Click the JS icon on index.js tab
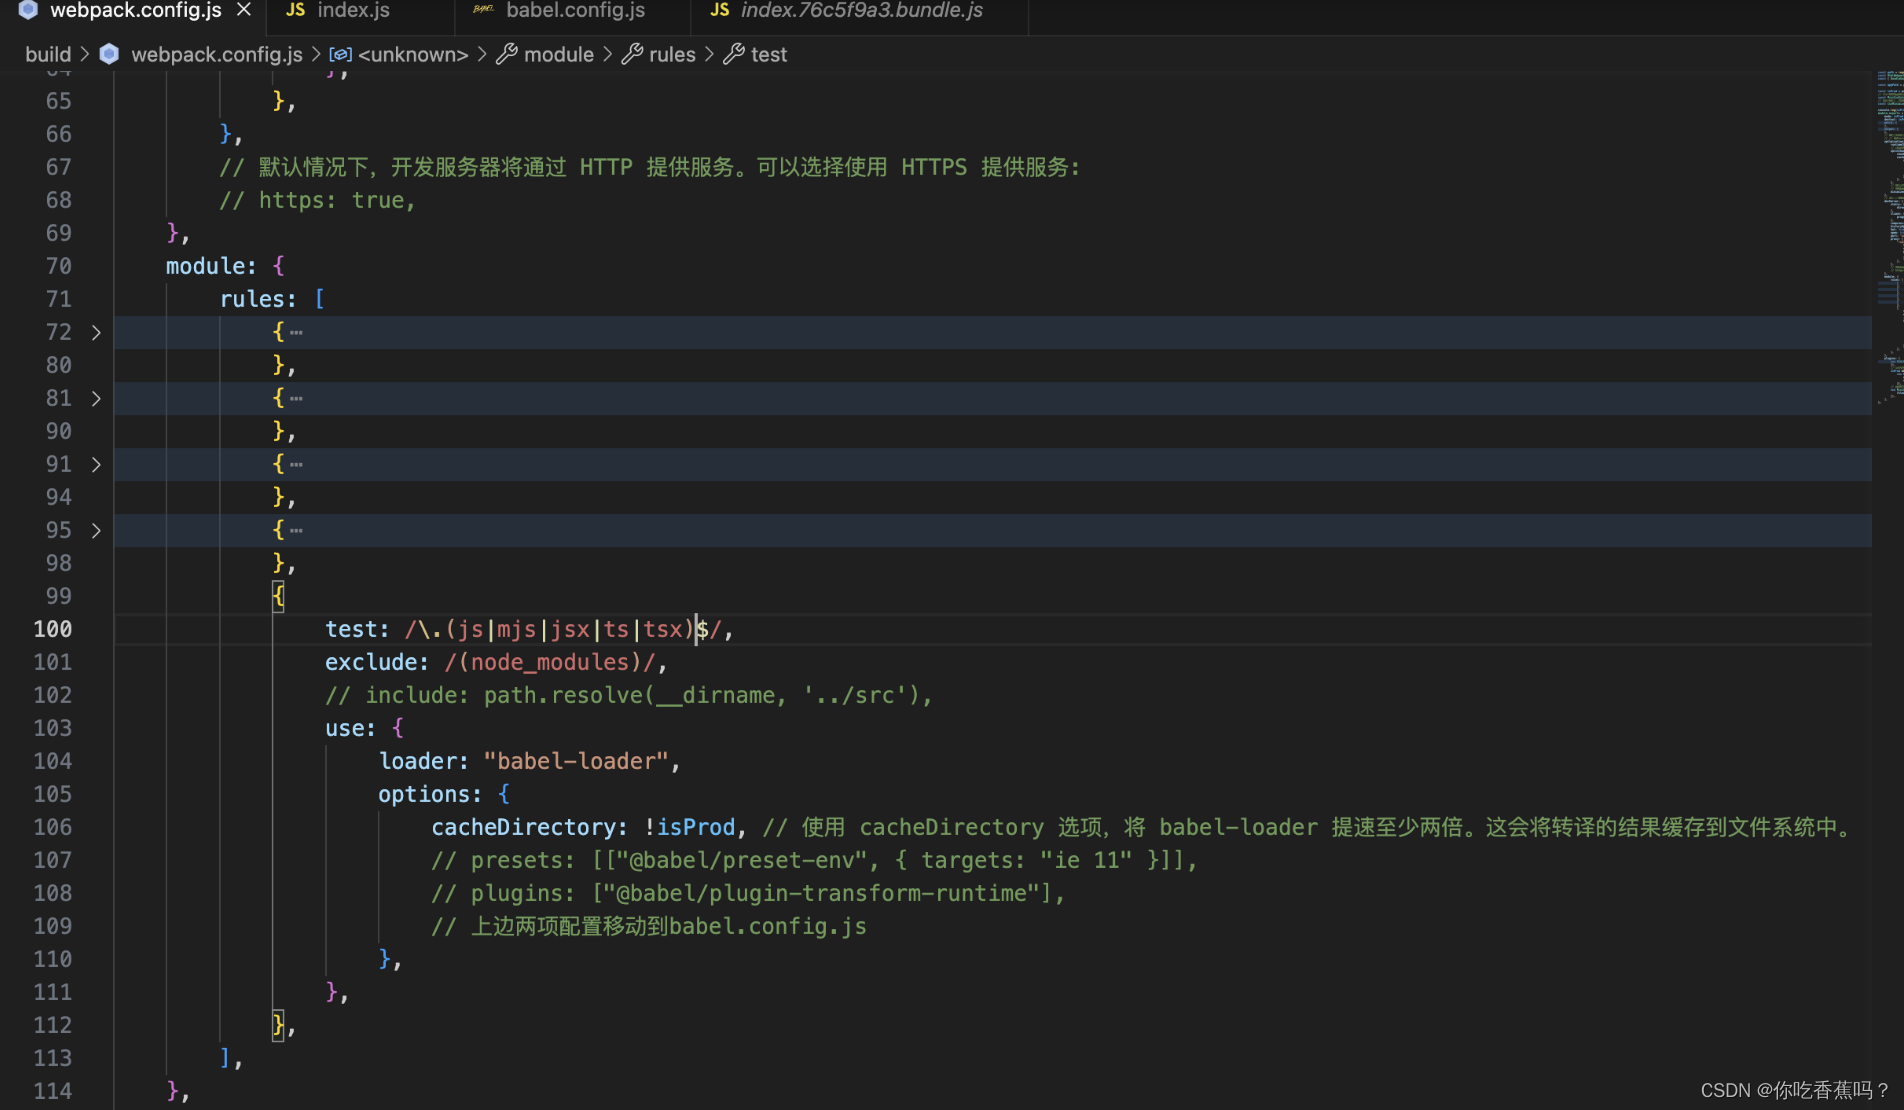 (x=295, y=10)
